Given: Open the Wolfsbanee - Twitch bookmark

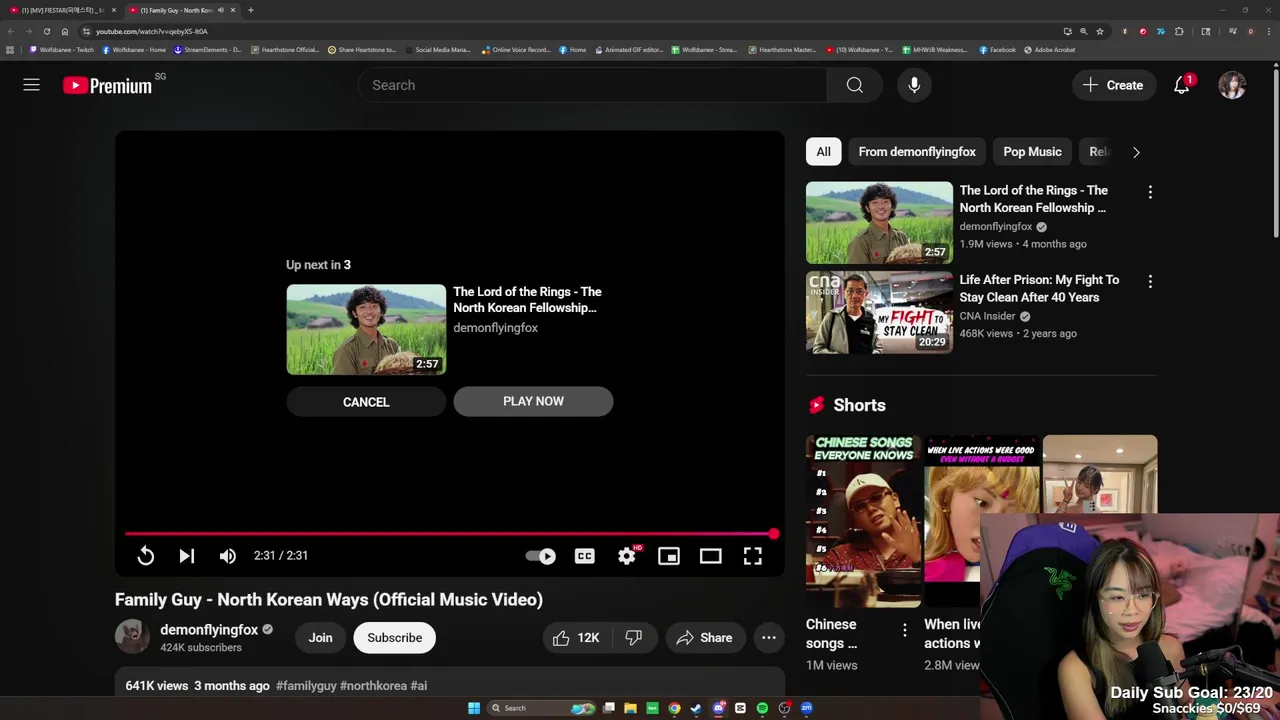Looking at the screenshot, I should click(61, 49).
